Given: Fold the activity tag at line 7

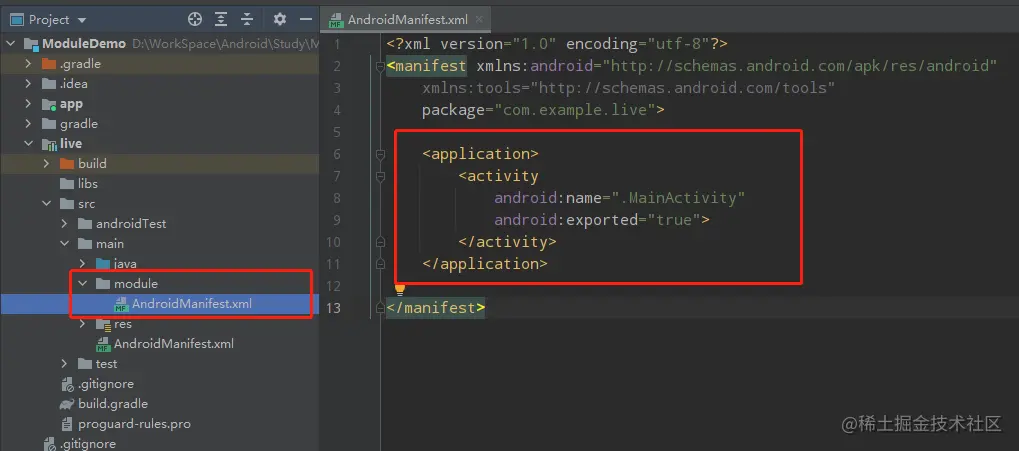Looking at the screenshot, I should (380, 176).
